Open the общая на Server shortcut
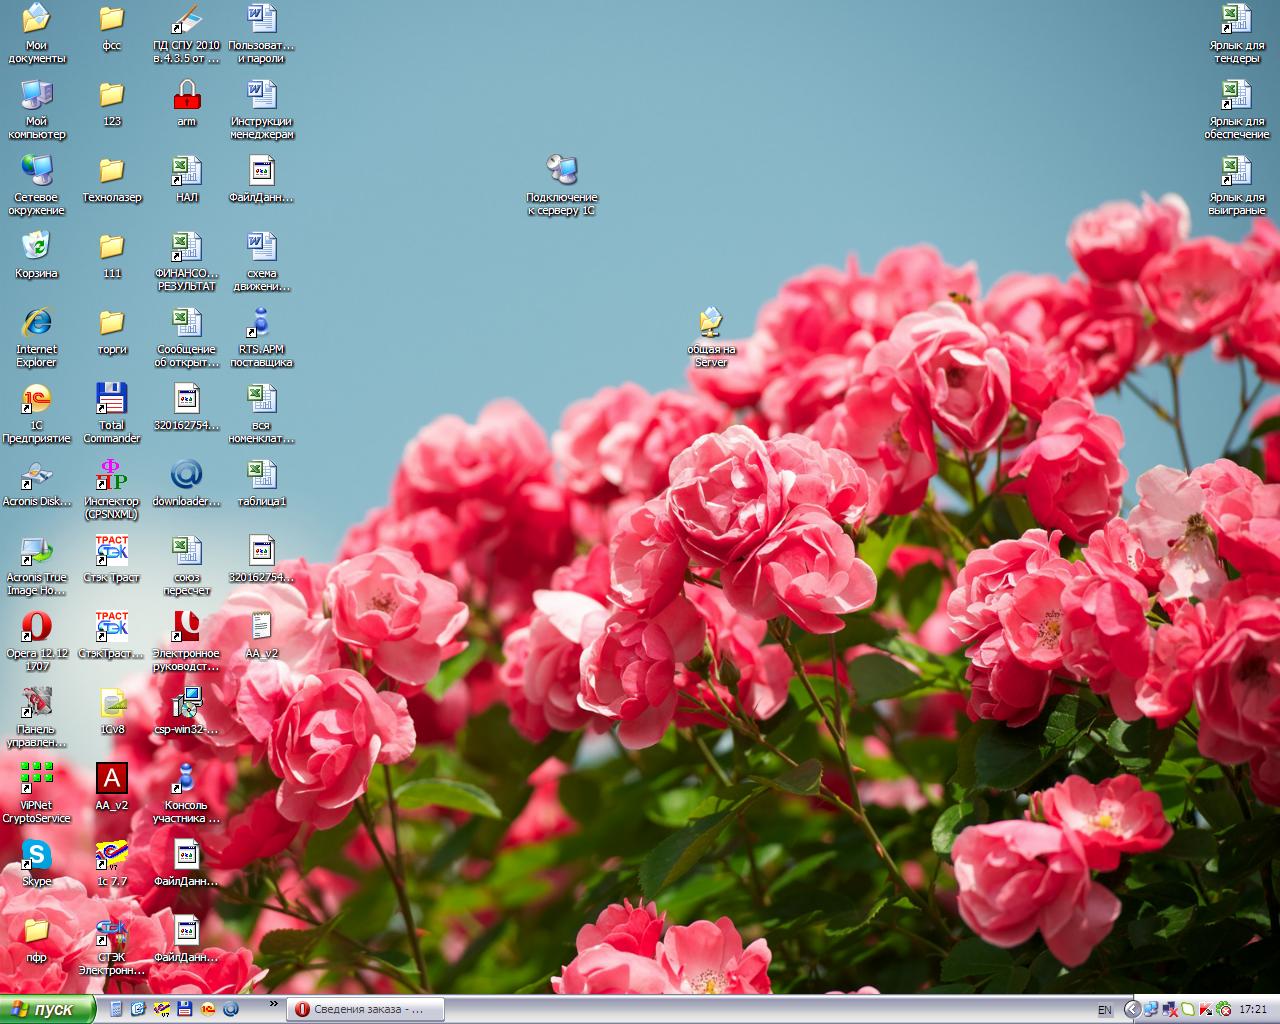This screenshot has height=1024, width=1280. click(x=711, y=323)
